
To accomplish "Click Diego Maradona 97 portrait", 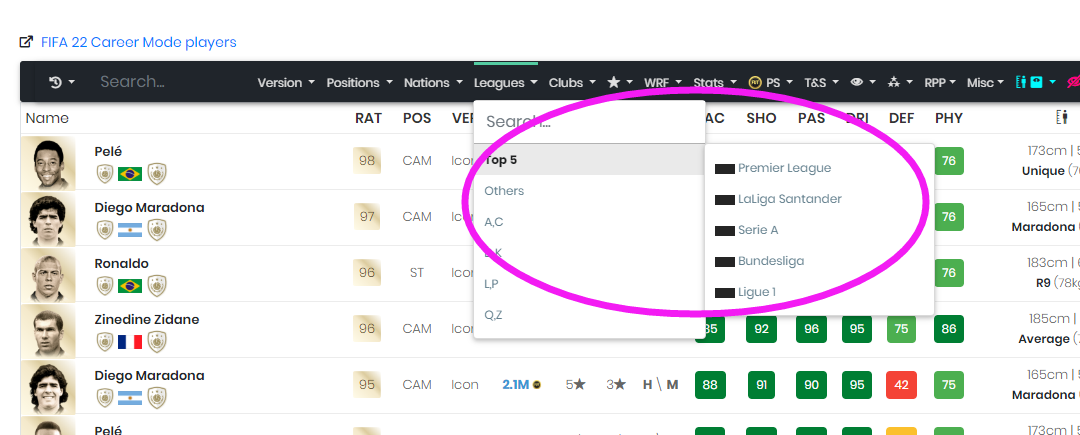I will click(x=48, y=218).
